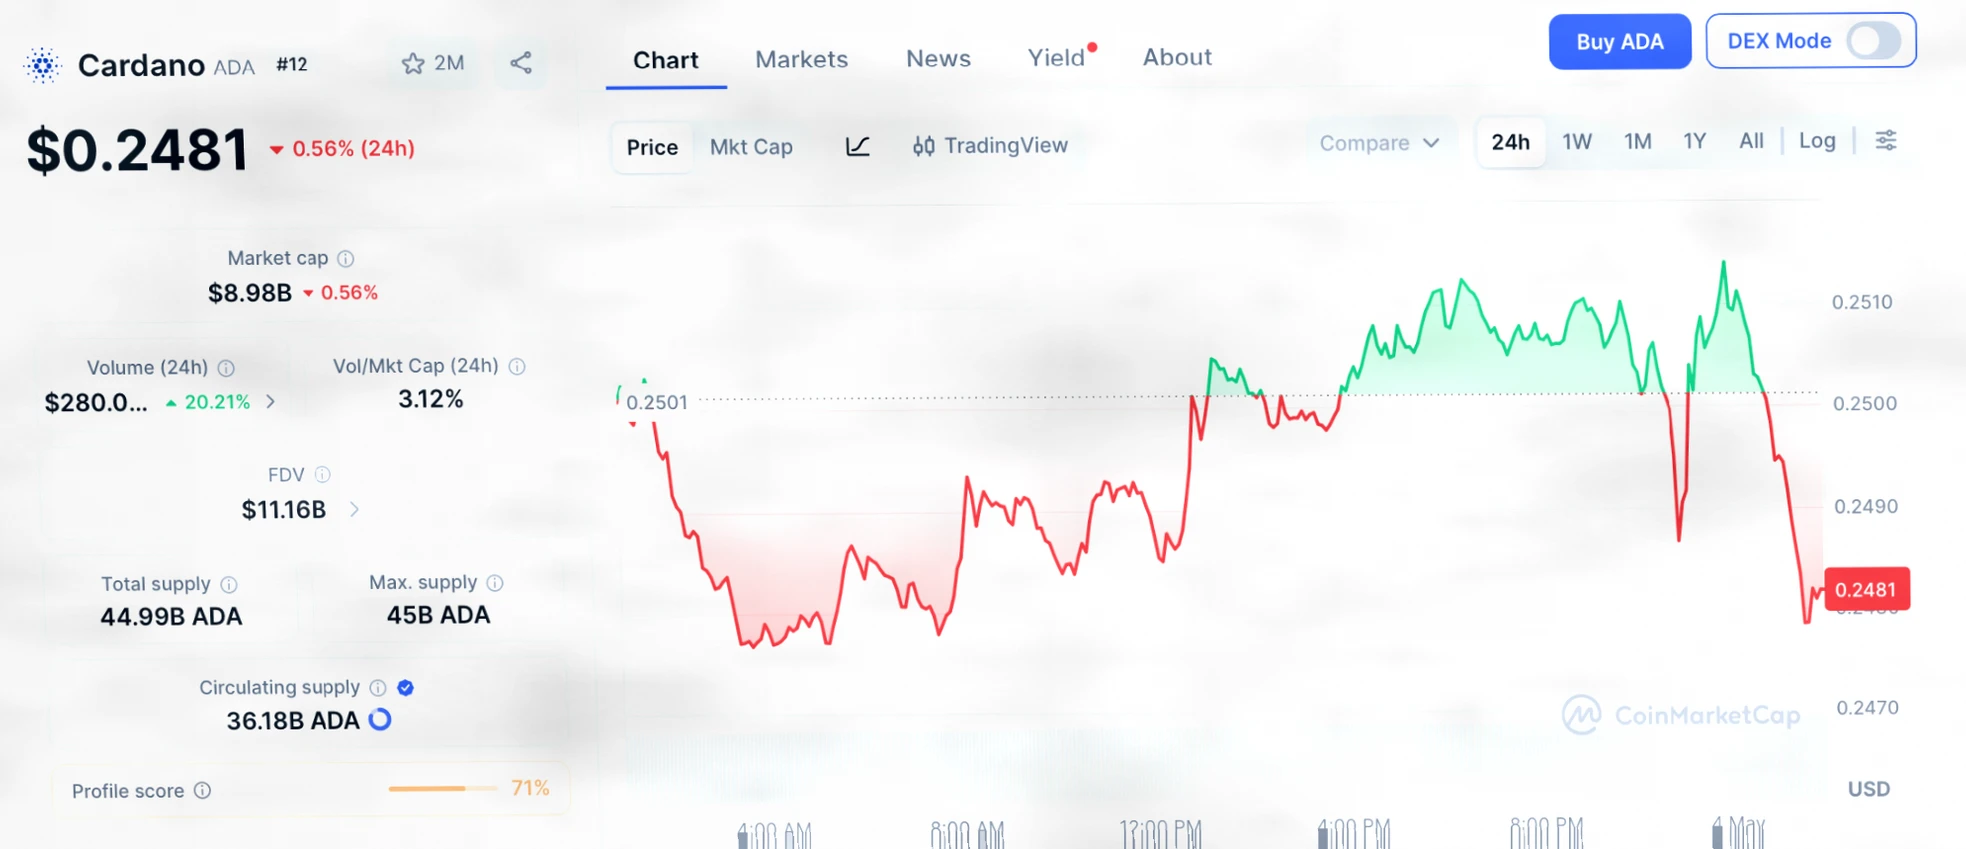The image size is (1966, 849).
Task: Toggle DEX Mode switch
Action: pos(1873,42)
